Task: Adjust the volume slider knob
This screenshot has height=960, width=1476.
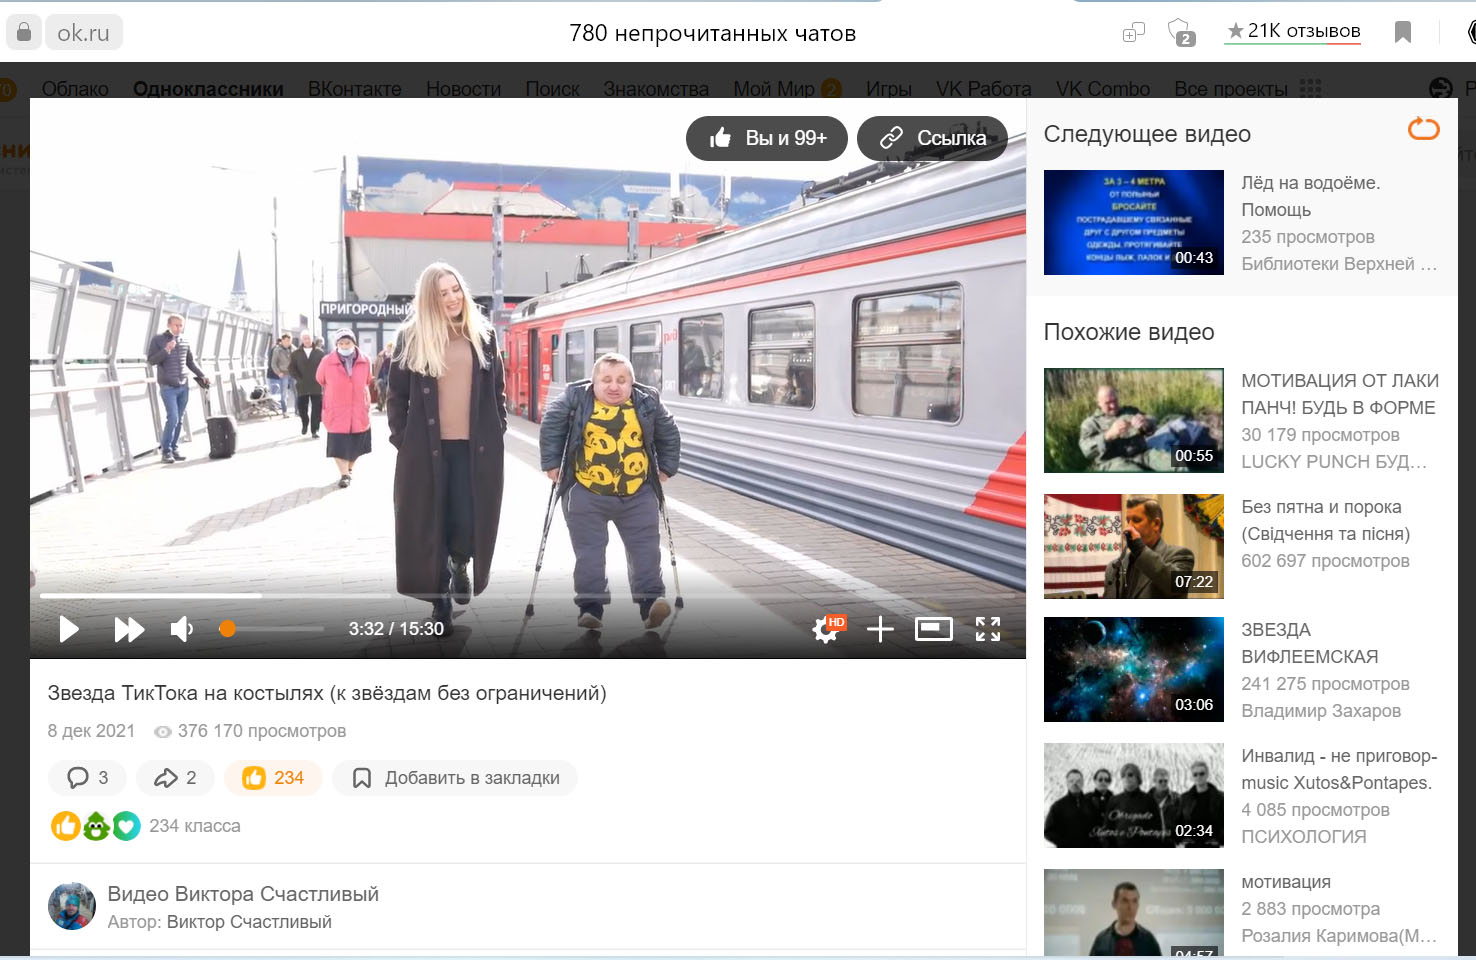Action: (x=227, y=629)
